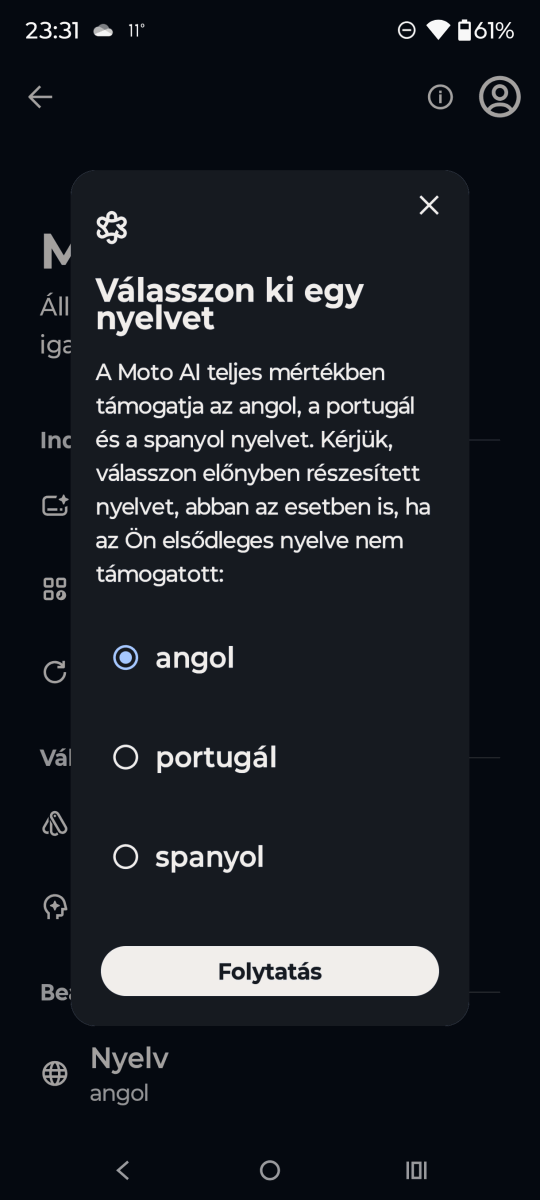This screenshot has width=540, height=1200.
Task: Open the info icon in top bar
Action: pos(440,97)
